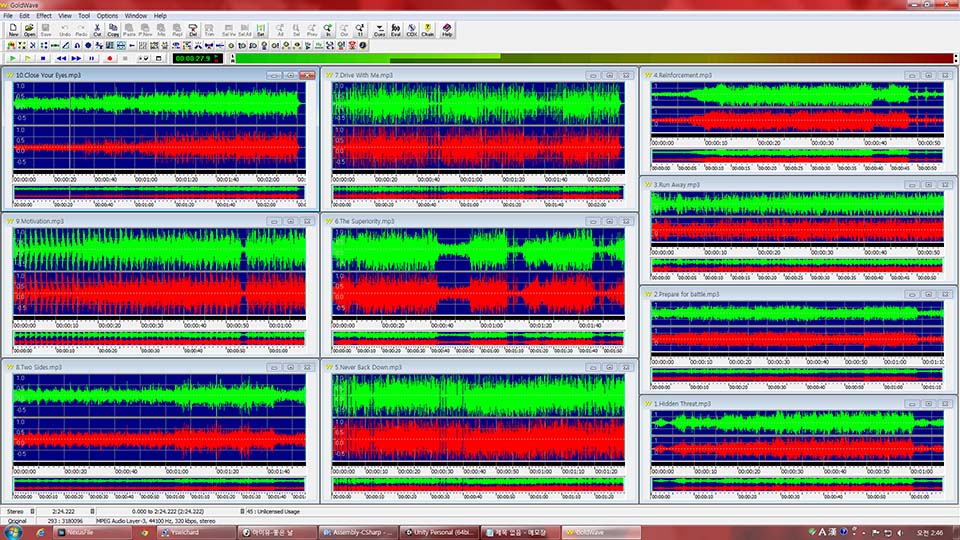Viewport: 960px width, 540px height.
Task: Click the Undo toolbar icon
Action: click(64, 30)
